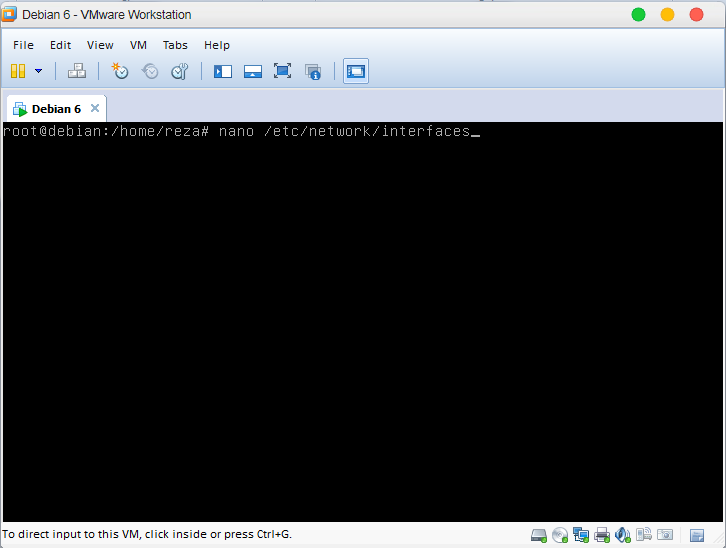Image resolution: width=727 pixels, height=548 pixels.
Task: Select the Debian 6 tab
Action: [x=56, y=109]
